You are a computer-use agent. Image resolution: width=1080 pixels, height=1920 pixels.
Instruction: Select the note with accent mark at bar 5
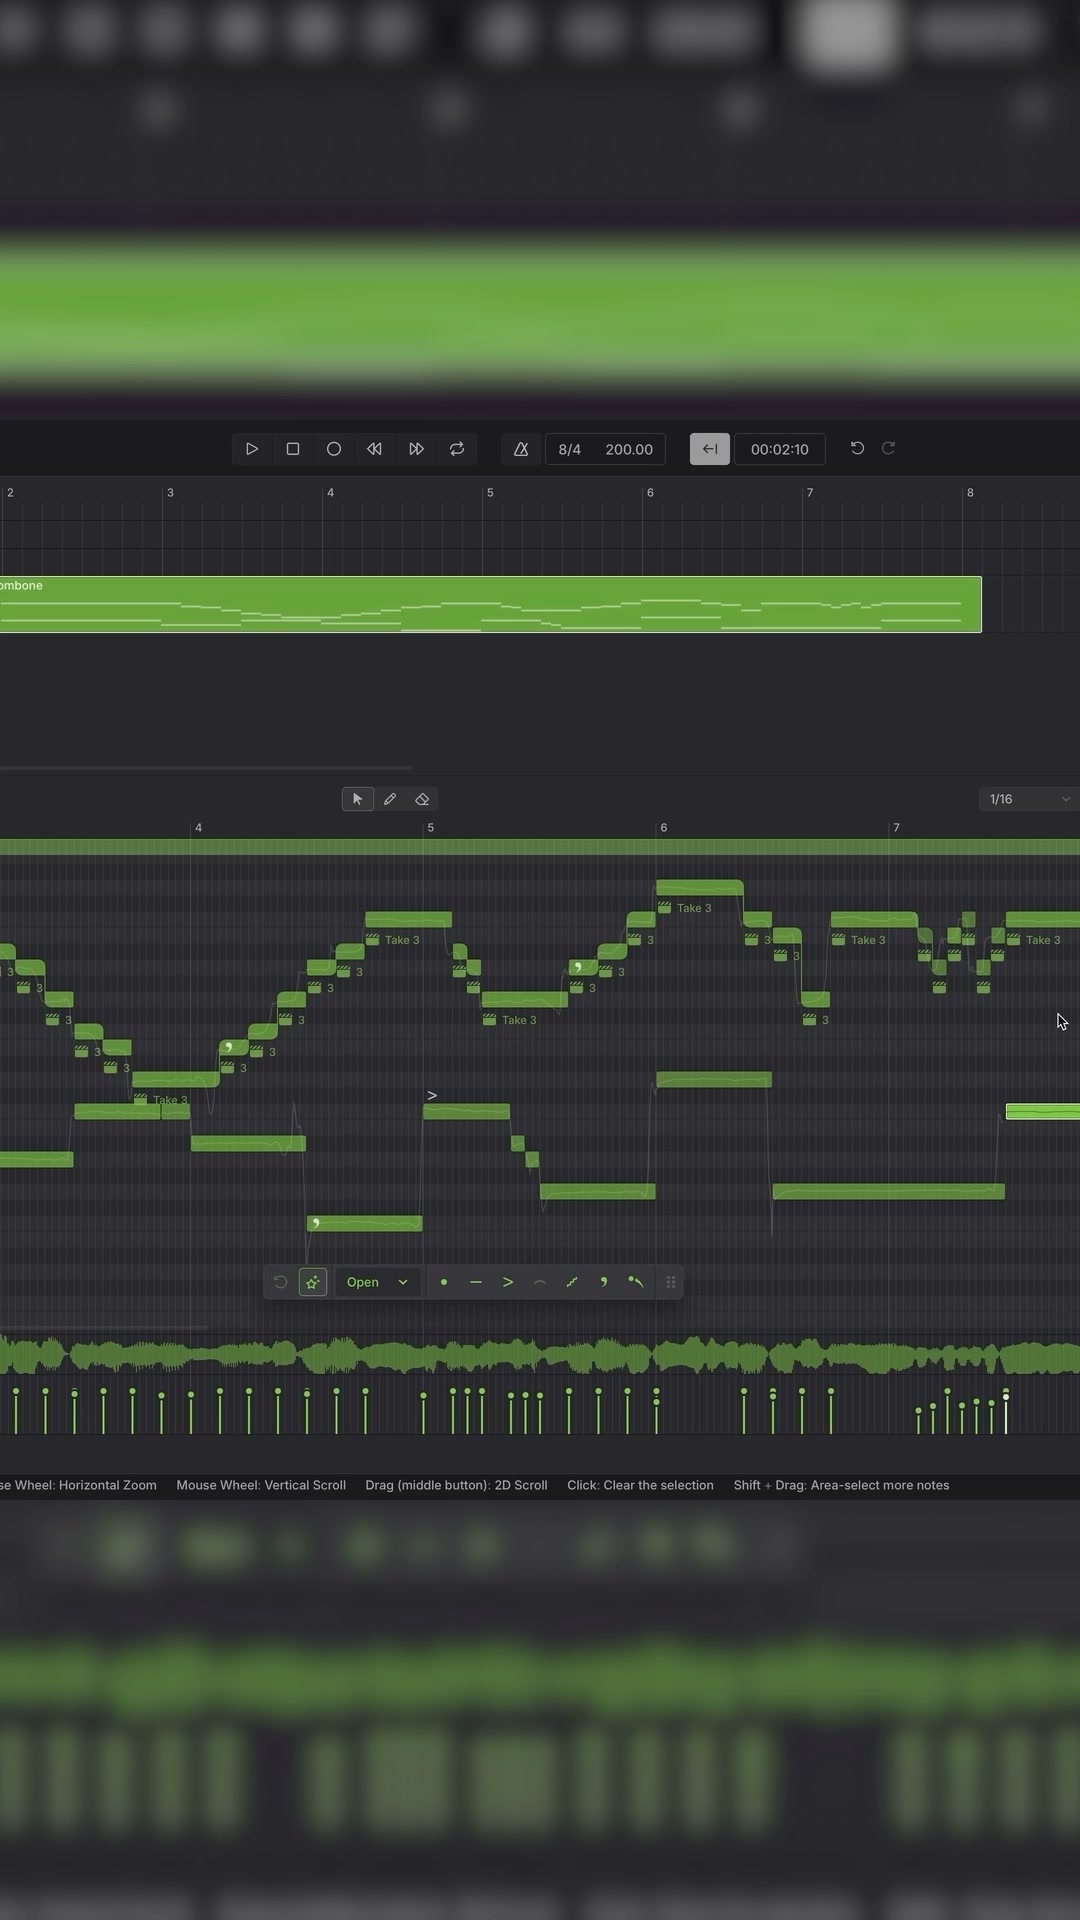tap(466, 1112)
